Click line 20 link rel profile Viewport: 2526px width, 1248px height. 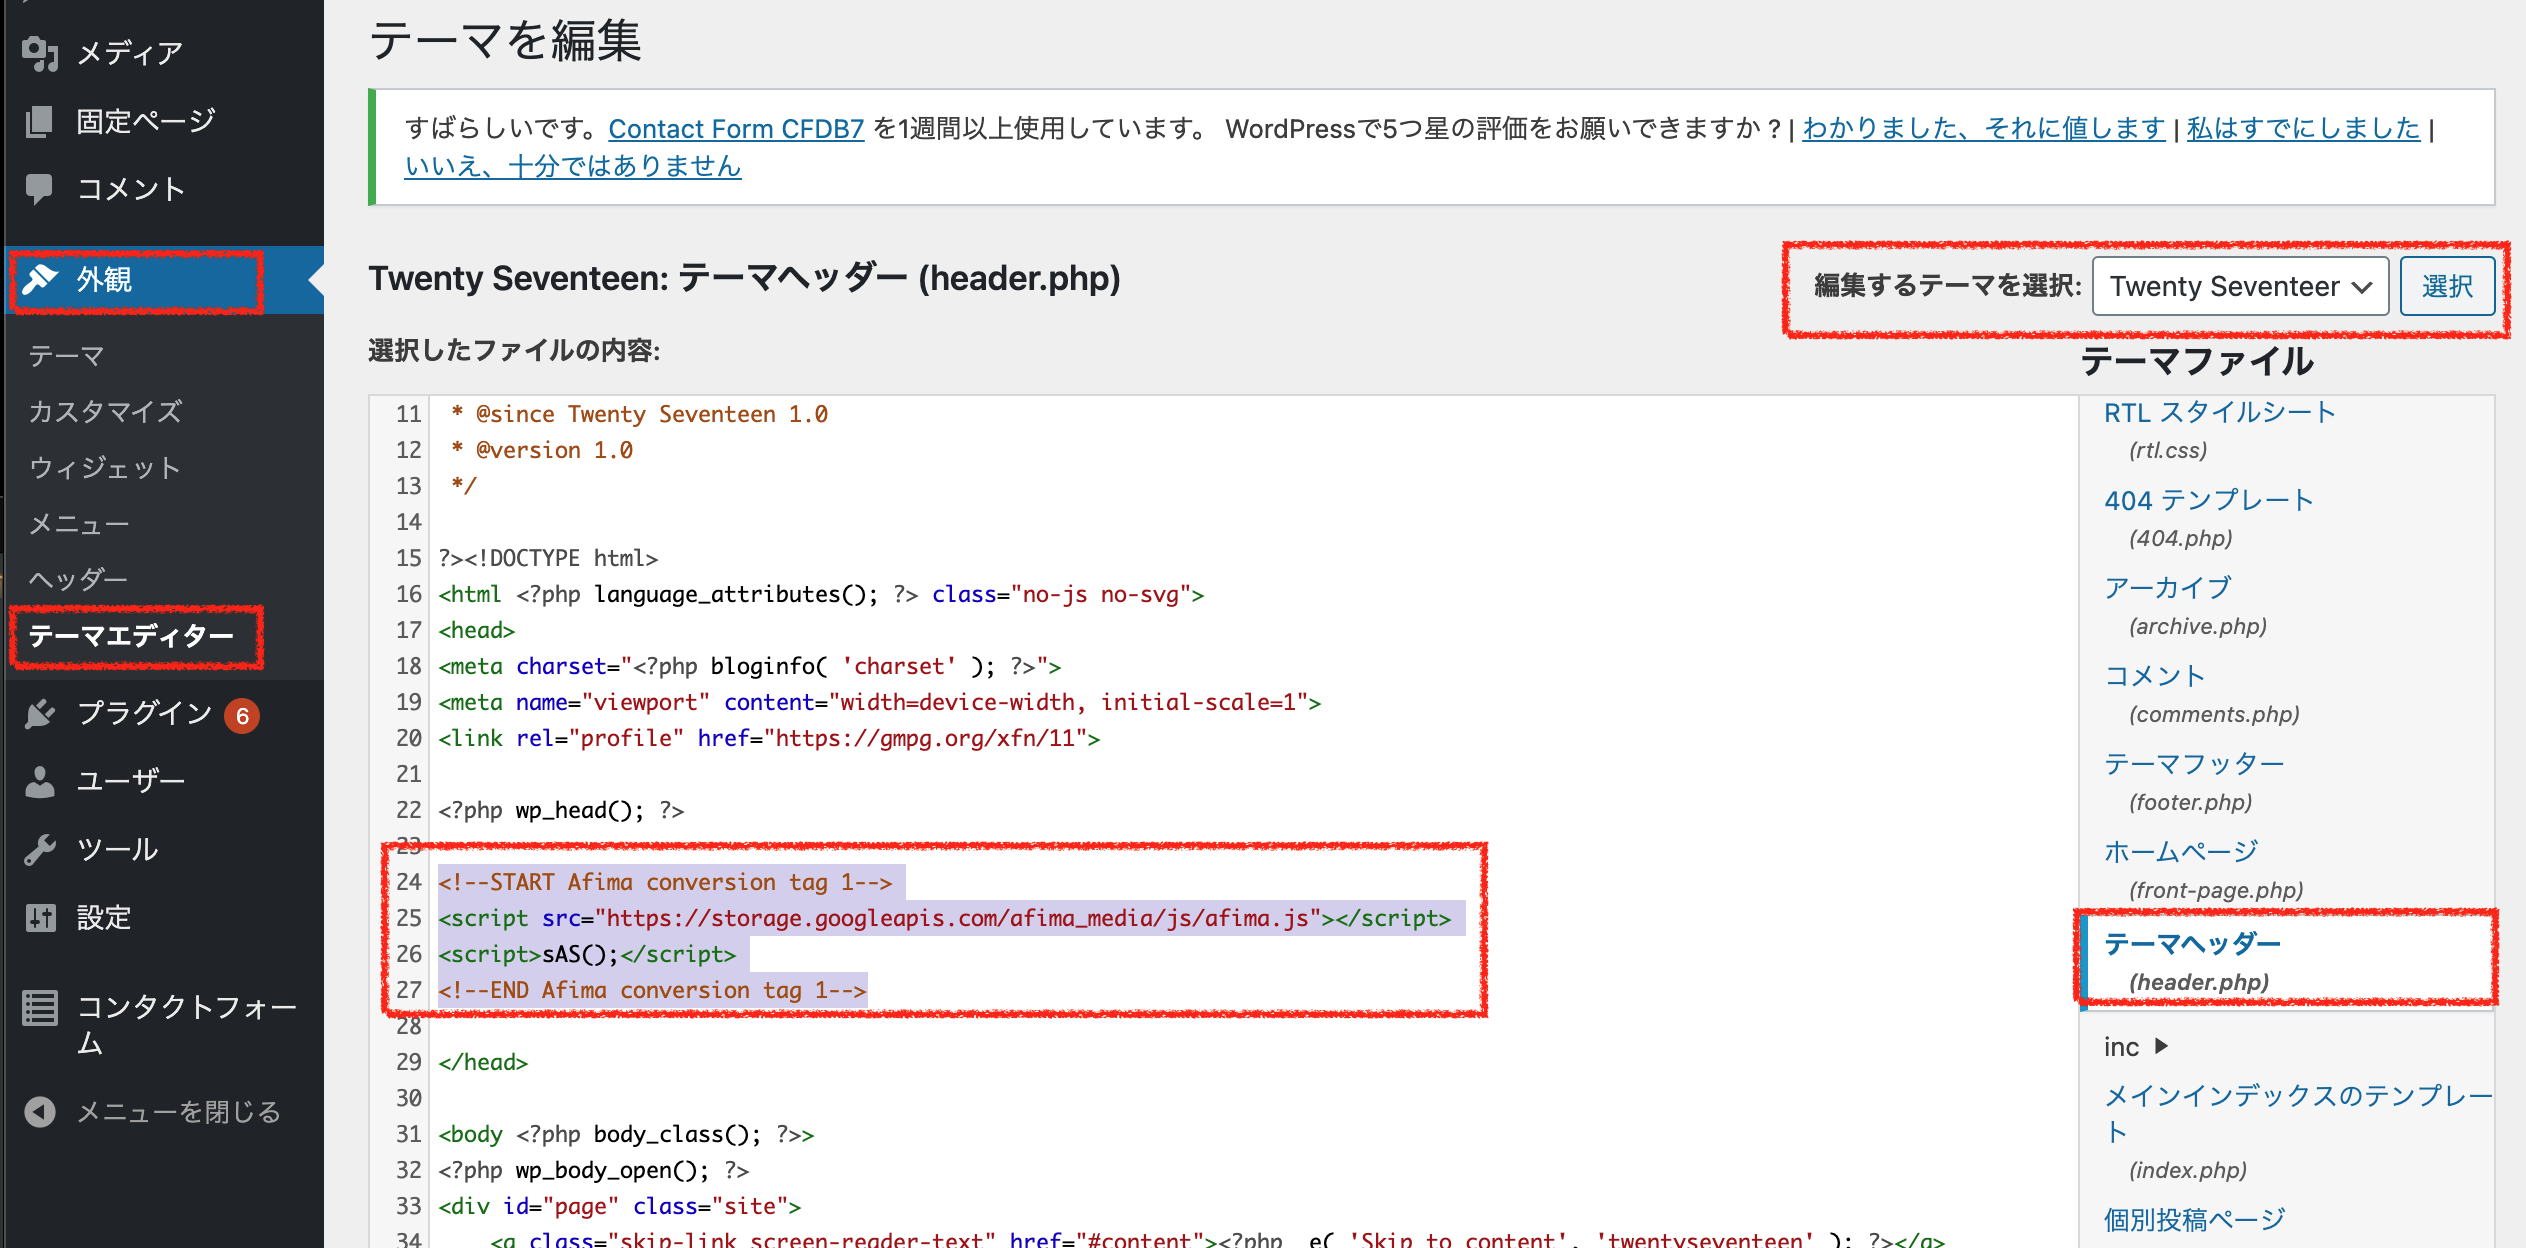(x=769, y=738)
